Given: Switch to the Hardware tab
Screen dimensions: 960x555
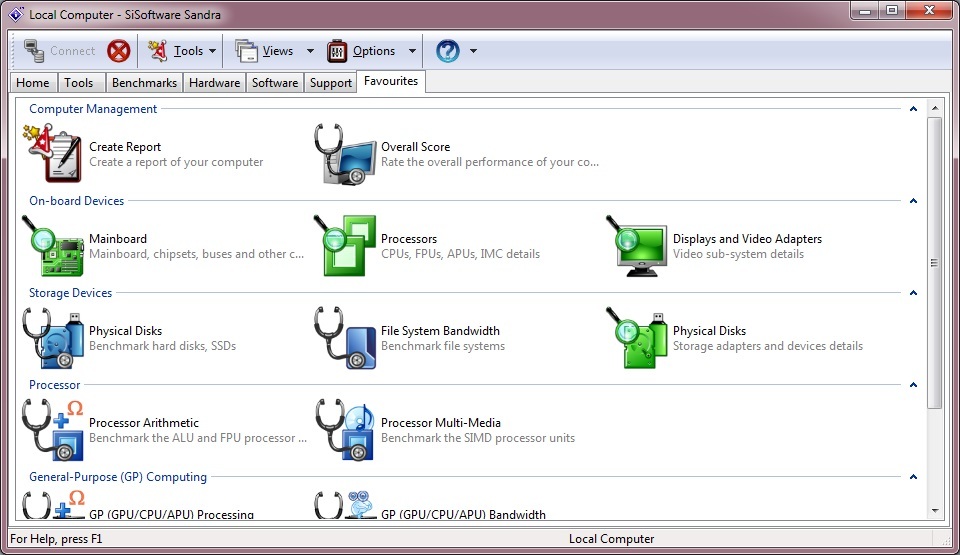Looking at the screenshot, I should click(x=214, y=83).
